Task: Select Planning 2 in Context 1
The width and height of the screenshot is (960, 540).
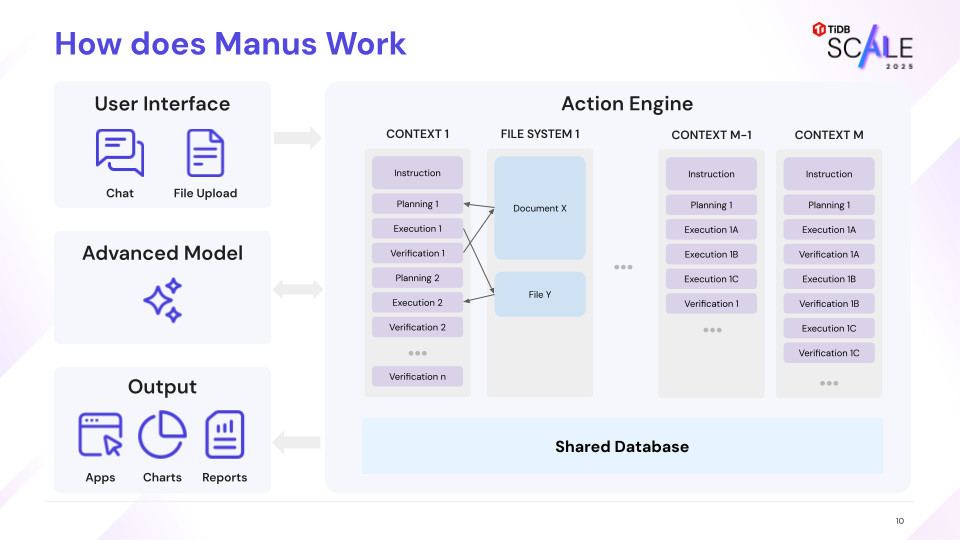Action: (x=417, y=278)
